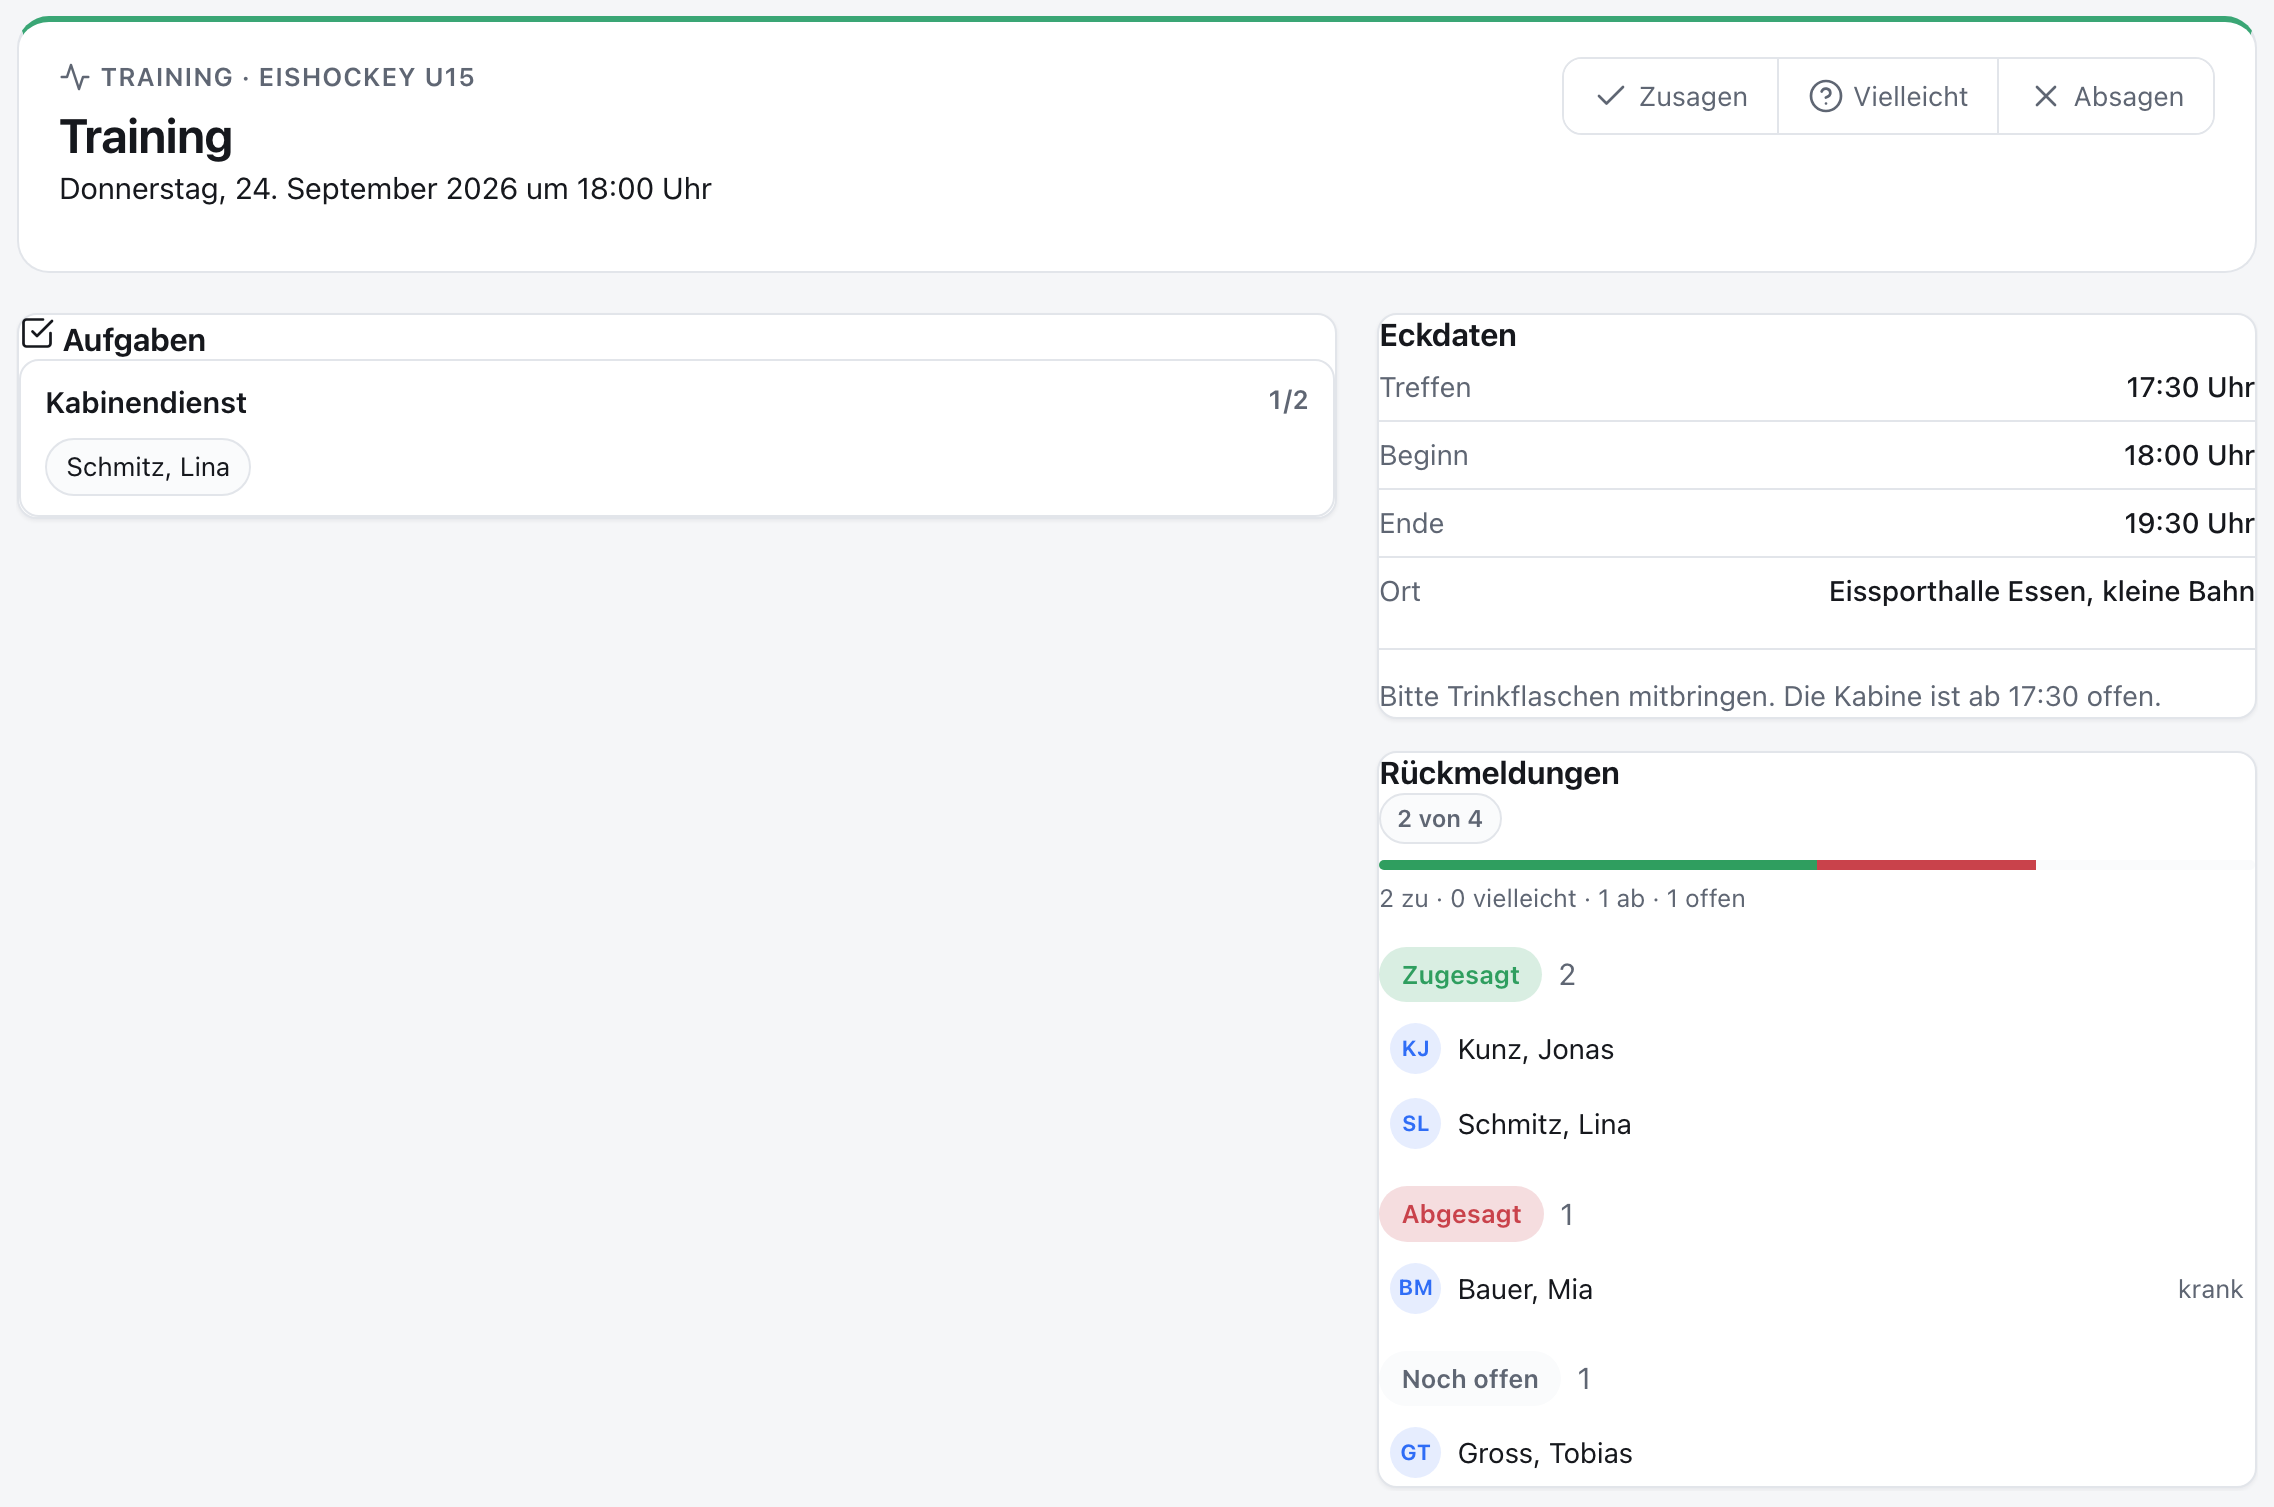Click the Noch offen status badge
This screenshot has width=2274, height=1507.
click(1470, 1379)
